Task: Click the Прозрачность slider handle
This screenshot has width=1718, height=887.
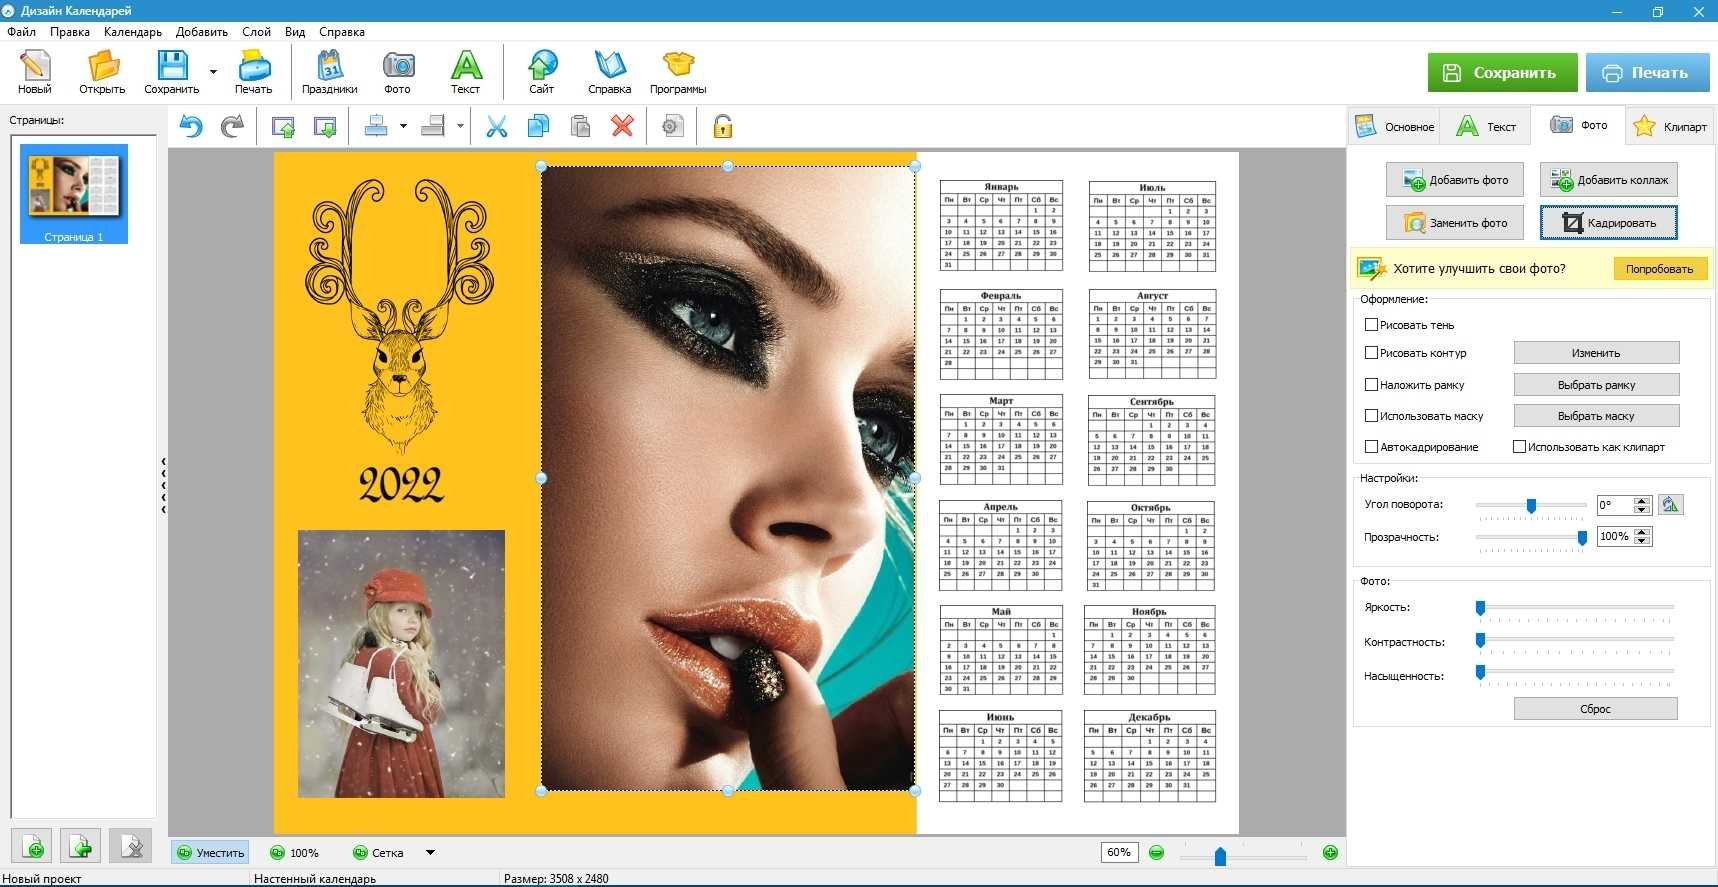Action: click(x=1582, y=538)
